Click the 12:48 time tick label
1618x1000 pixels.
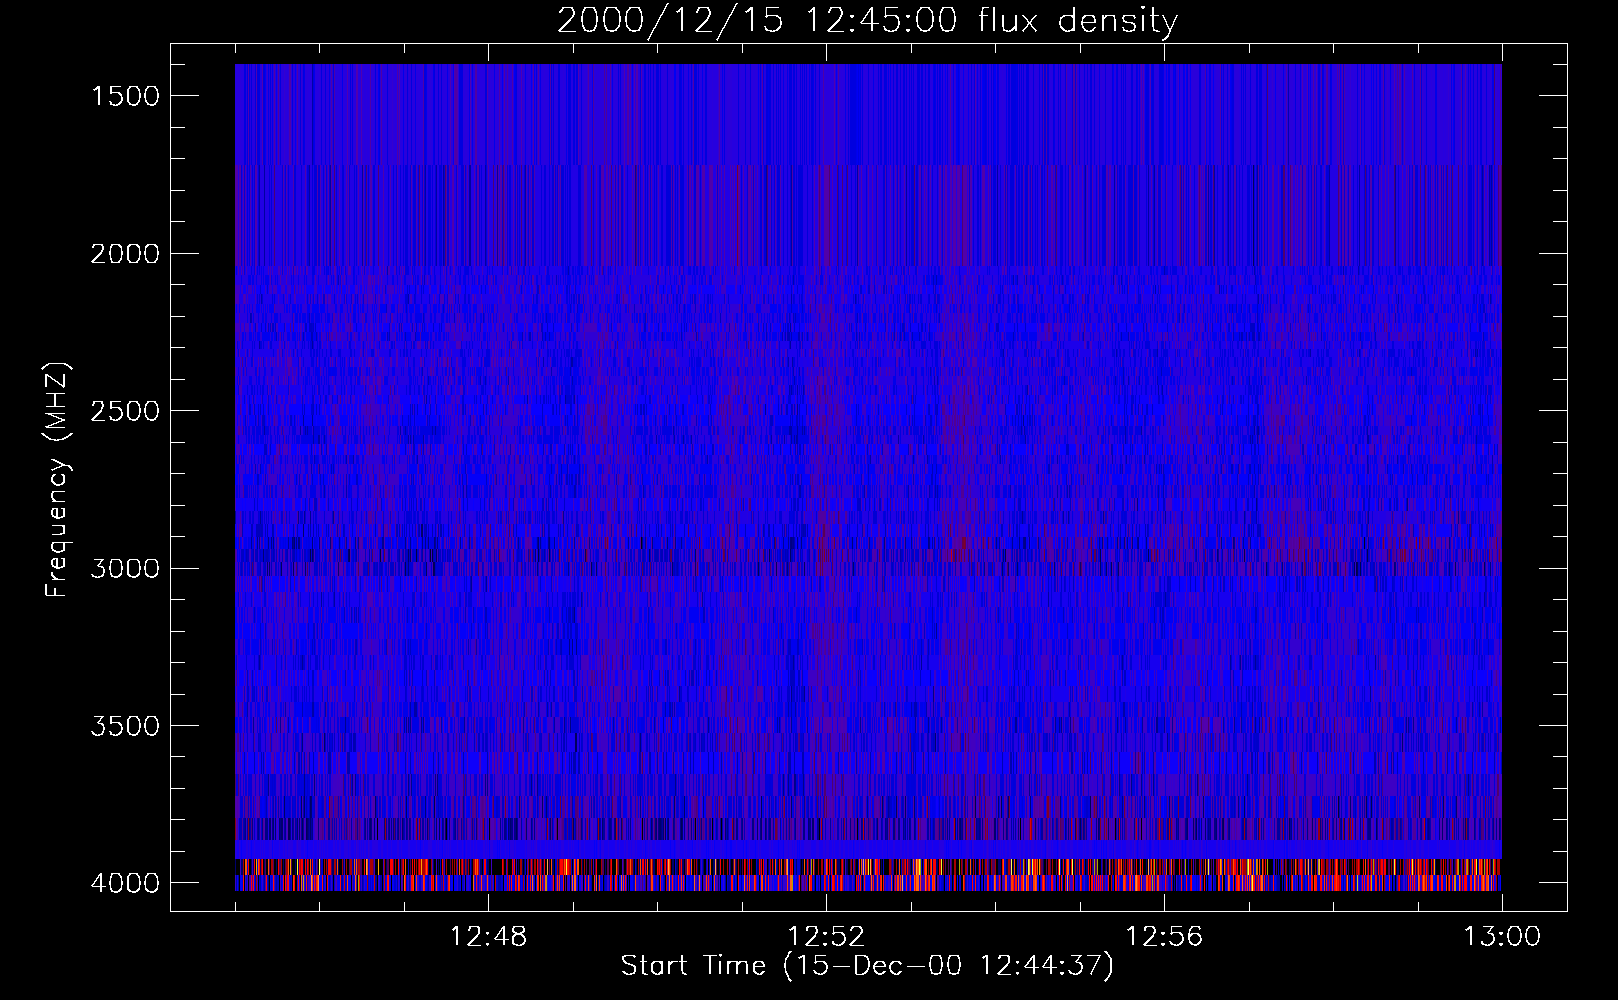[x=489, y=937]
